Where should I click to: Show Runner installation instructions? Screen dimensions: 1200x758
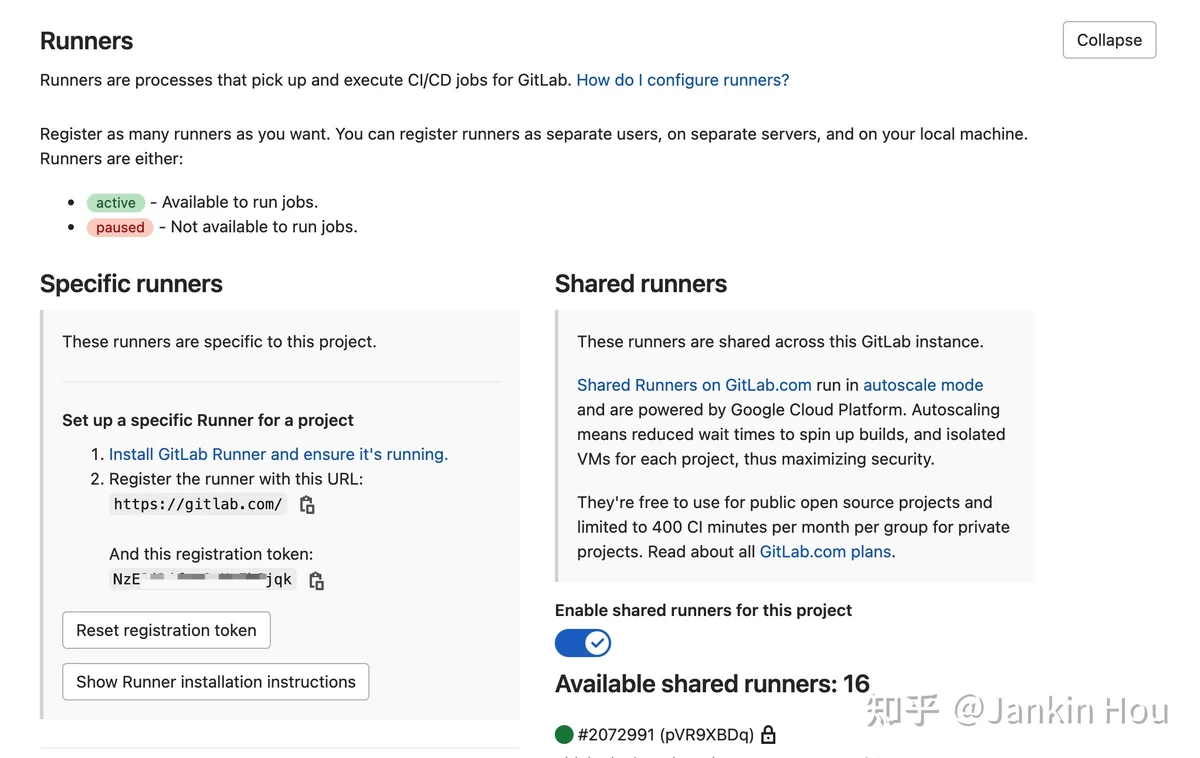pos(216,682)
